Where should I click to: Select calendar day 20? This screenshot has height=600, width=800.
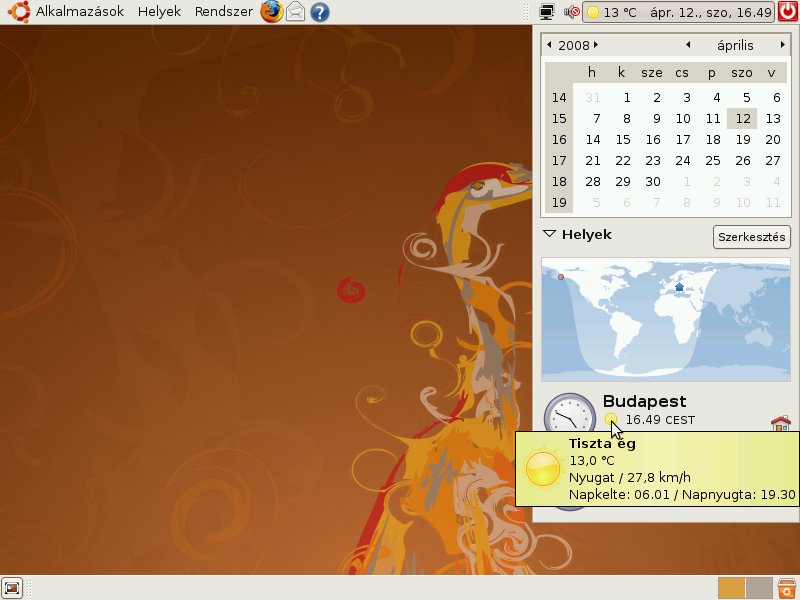pyautogui.click(x=772, y=139)
